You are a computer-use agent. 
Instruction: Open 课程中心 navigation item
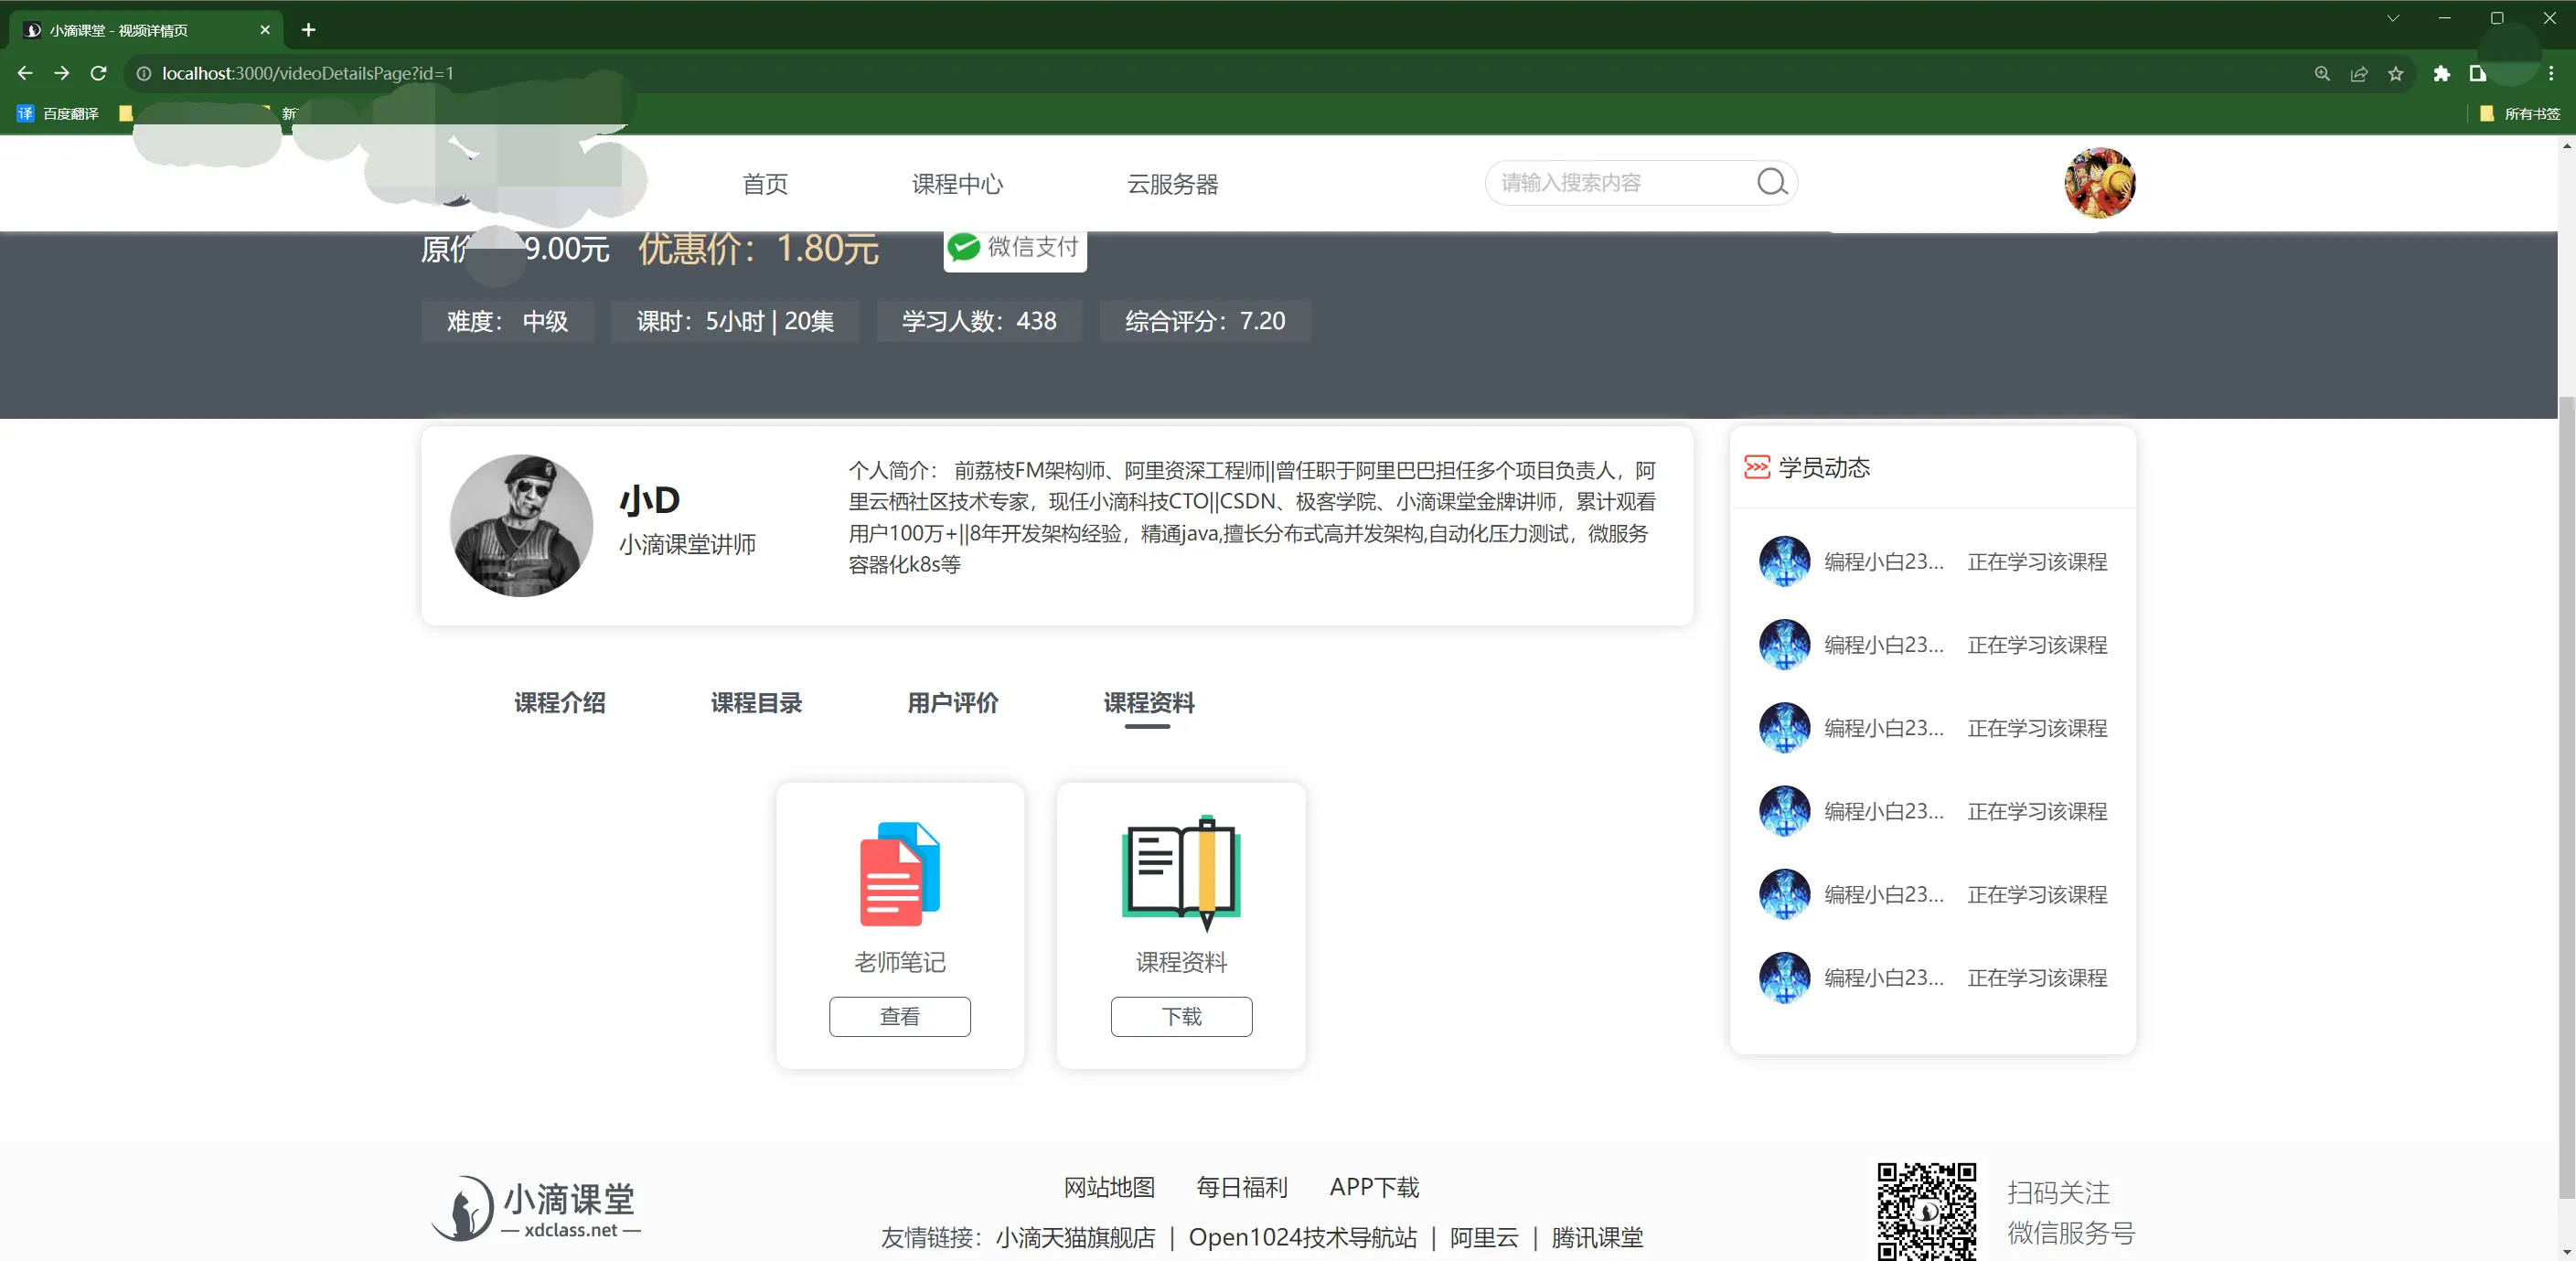(957, 184)
